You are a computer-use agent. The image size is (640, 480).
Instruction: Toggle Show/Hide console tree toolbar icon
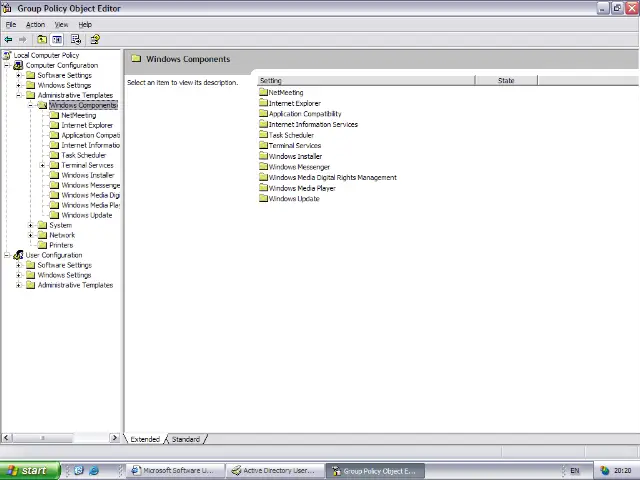coord(57,40)
